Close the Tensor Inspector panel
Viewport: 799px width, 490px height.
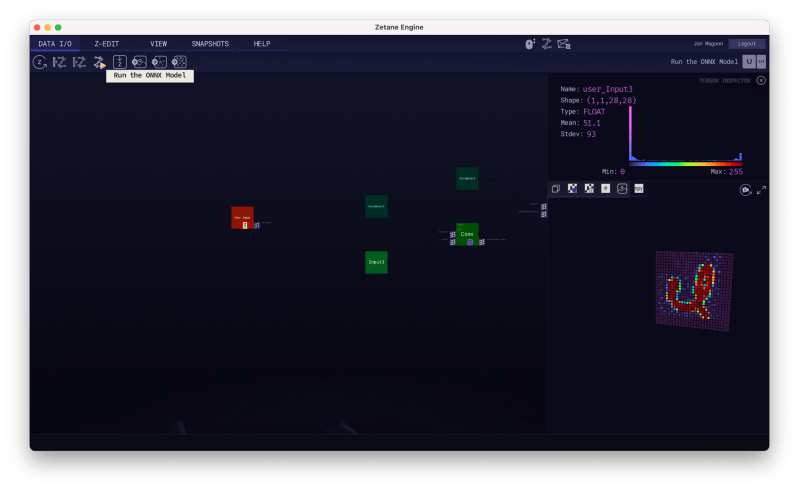(x=761, y=80)
